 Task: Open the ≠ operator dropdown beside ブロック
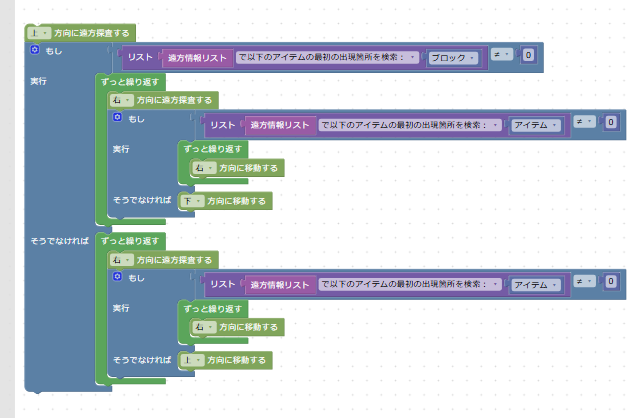[502, 54]
